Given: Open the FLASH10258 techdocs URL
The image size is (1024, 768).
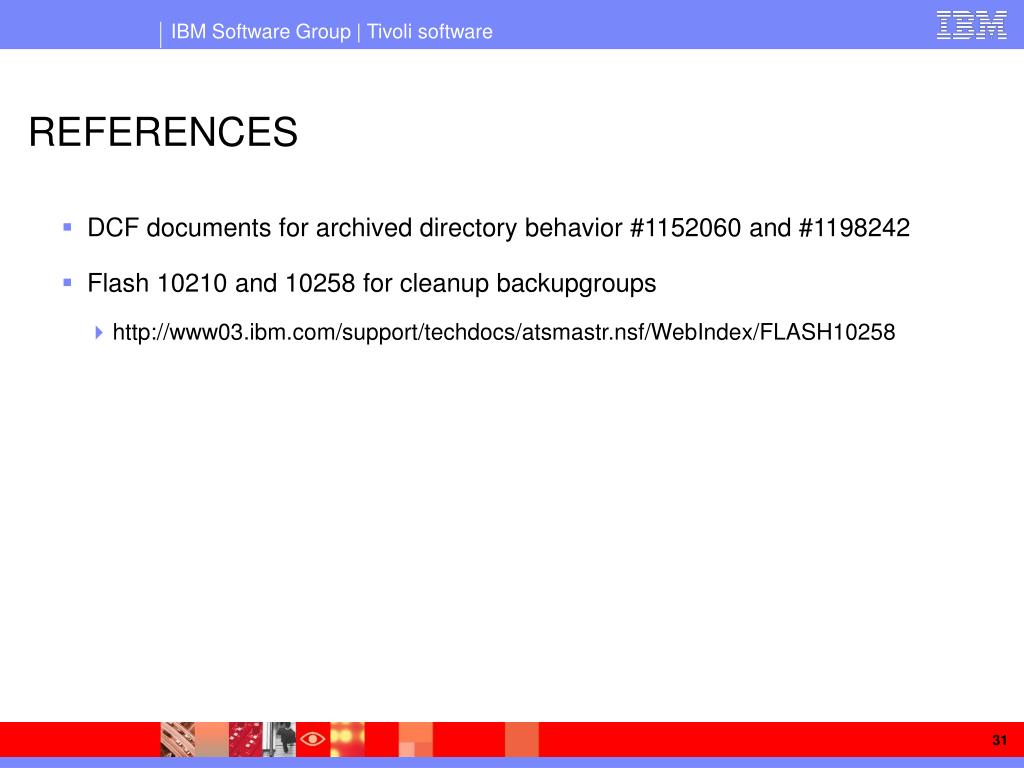Looking at the screenshot, I should click(504, 332).
